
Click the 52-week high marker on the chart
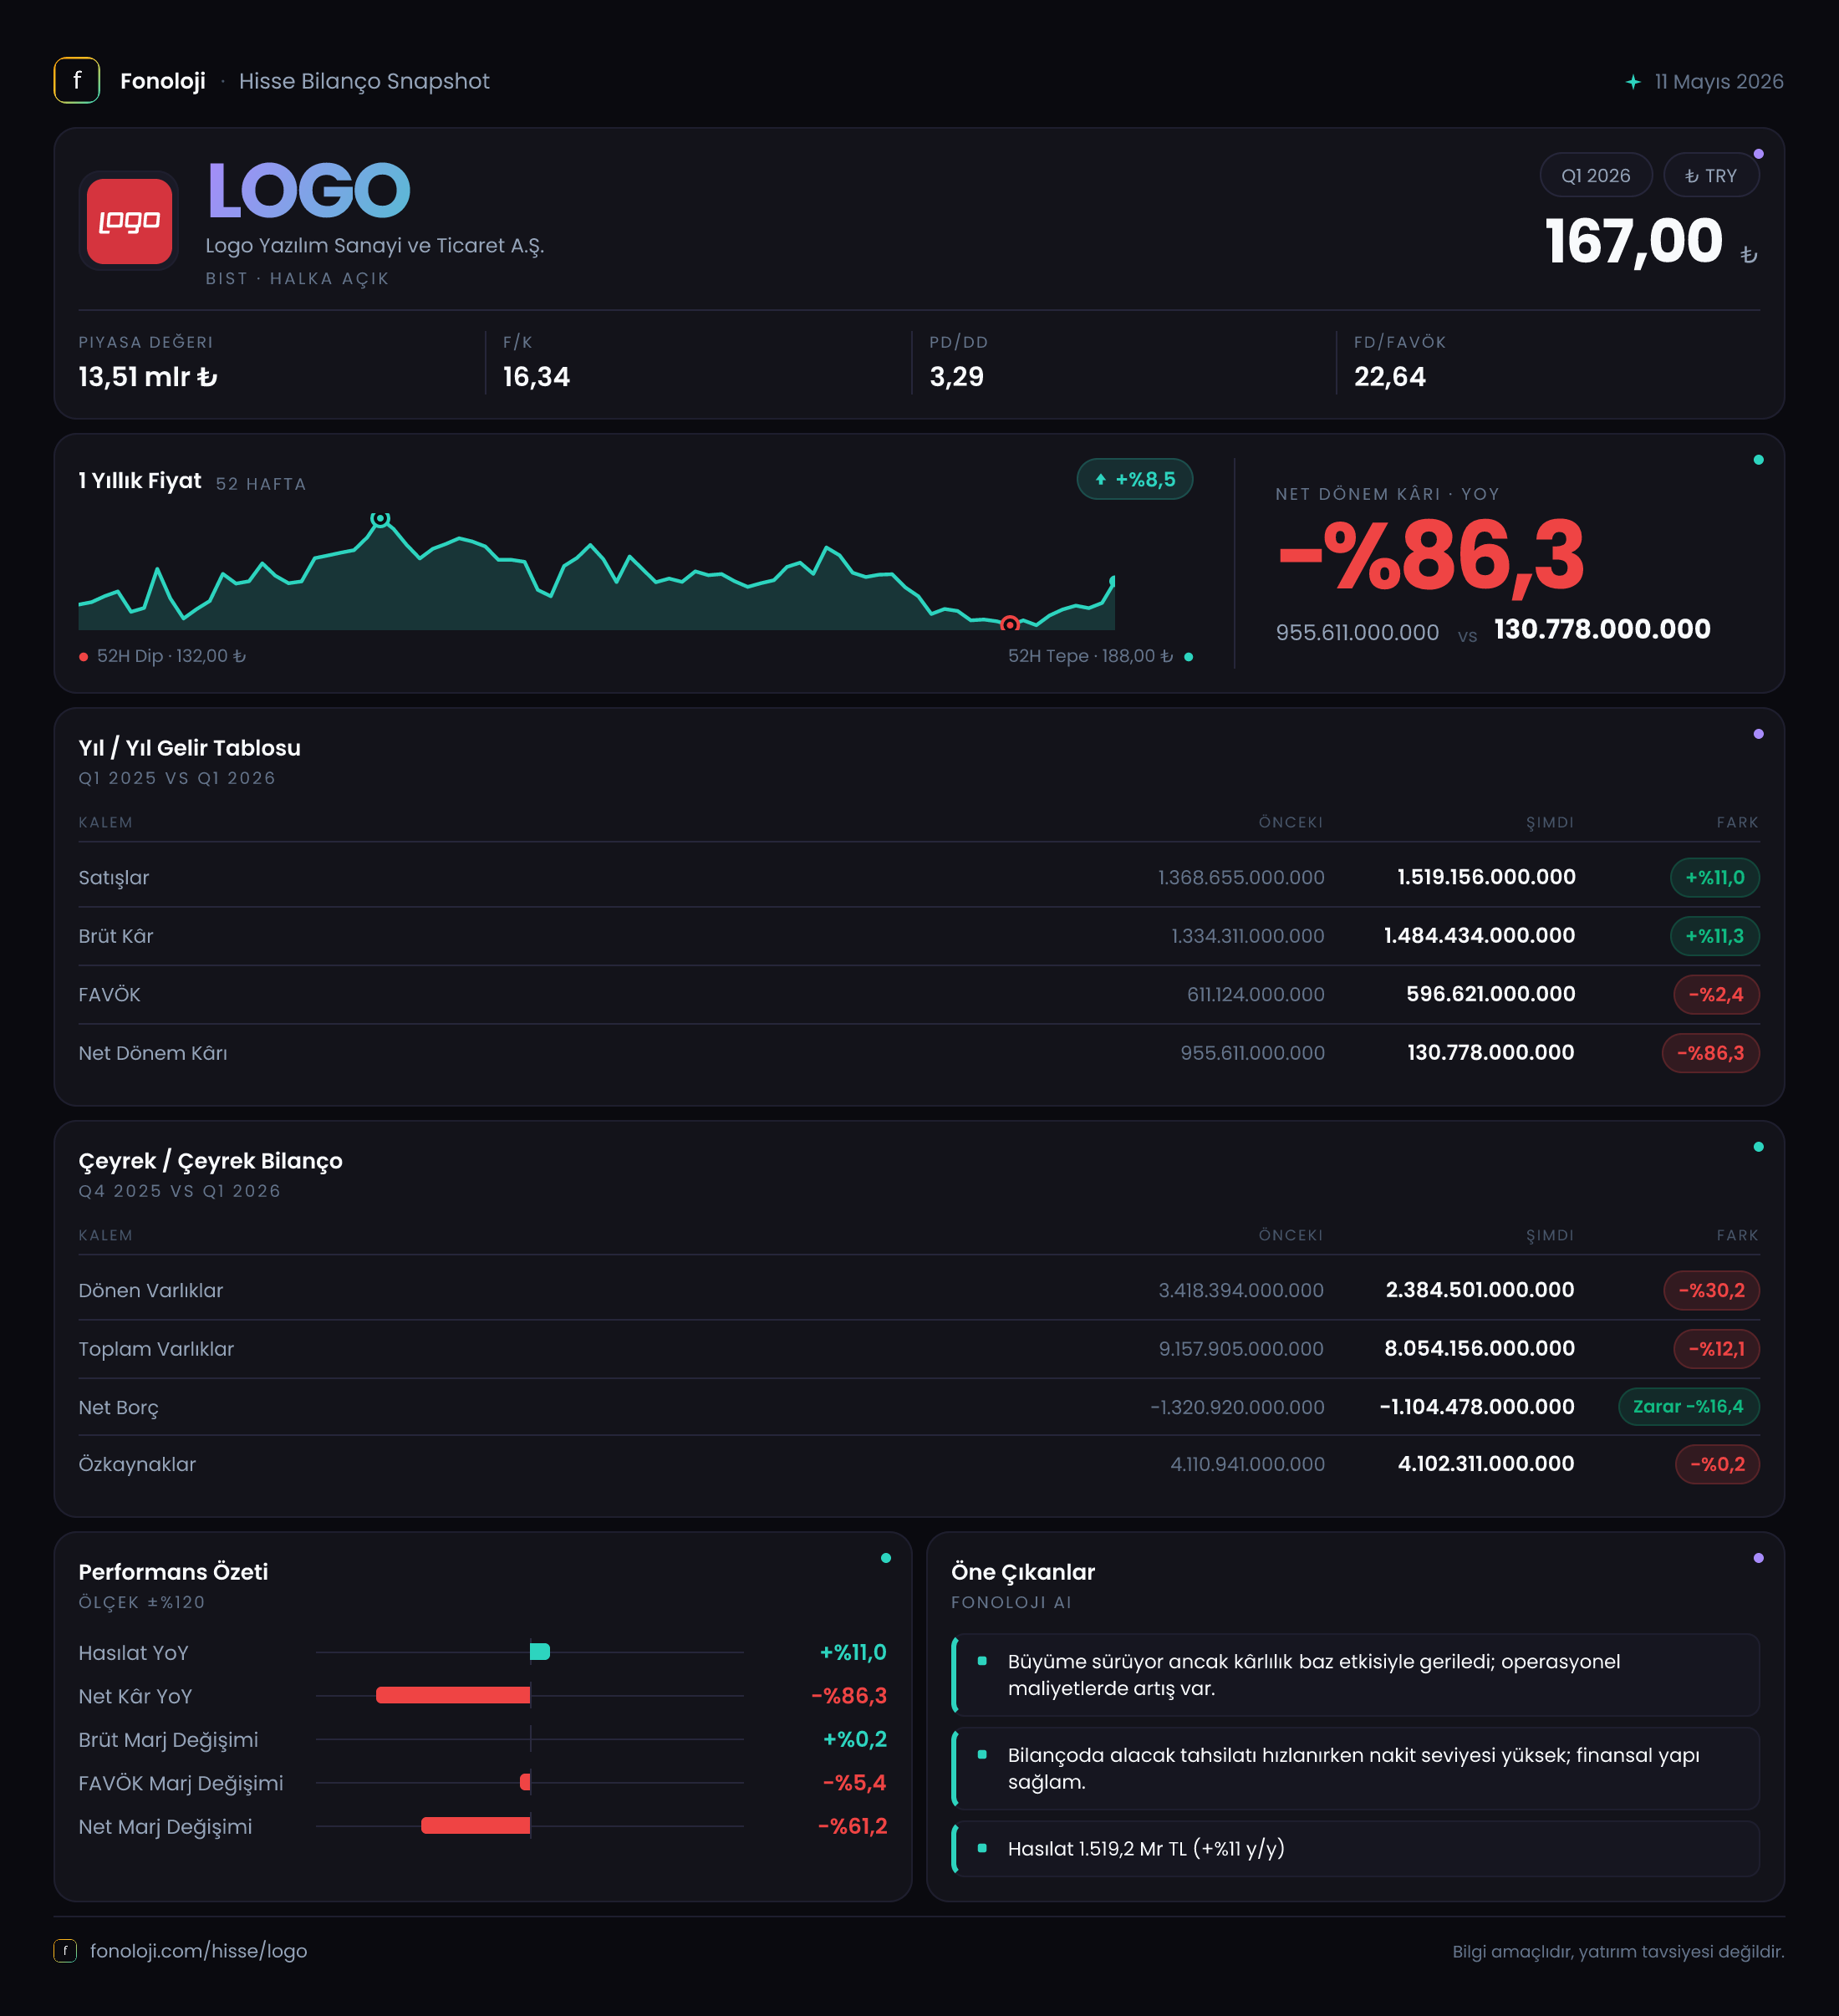pos(380,519)
